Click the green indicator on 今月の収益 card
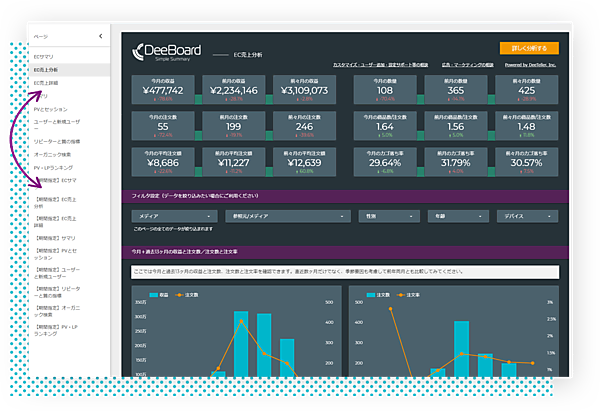The width and height of the screenshot is (600, 411). [x=197, y=99]
